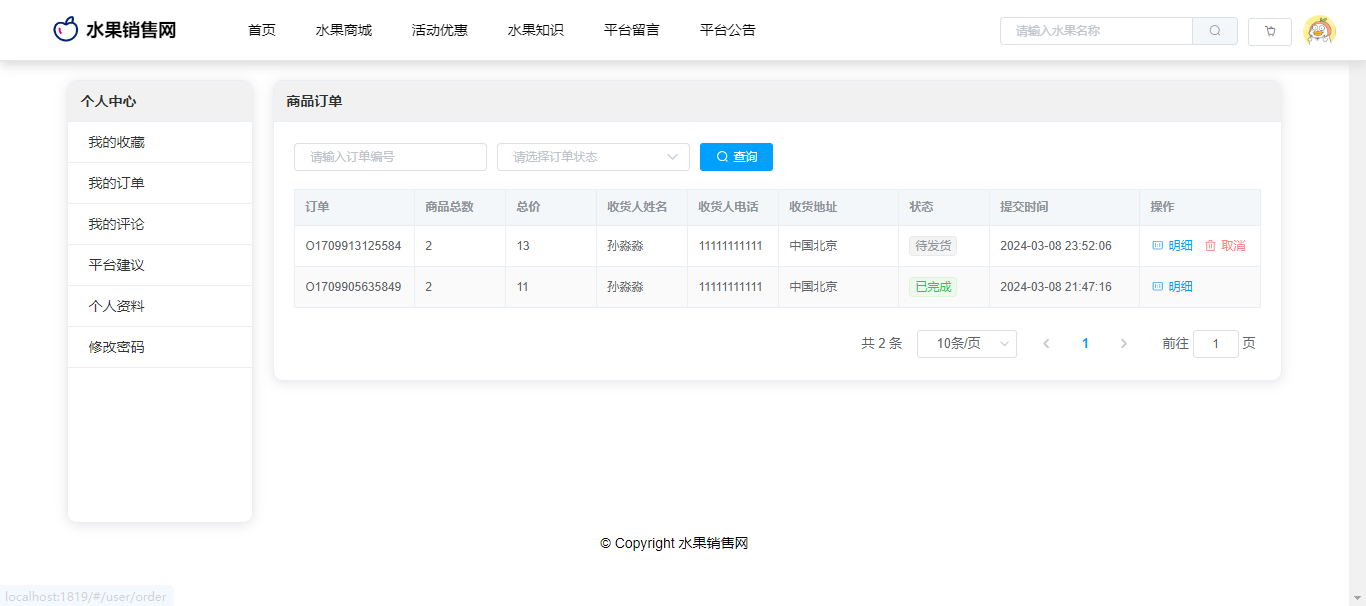Go to previous page arrow

[x=1046, y=344]
